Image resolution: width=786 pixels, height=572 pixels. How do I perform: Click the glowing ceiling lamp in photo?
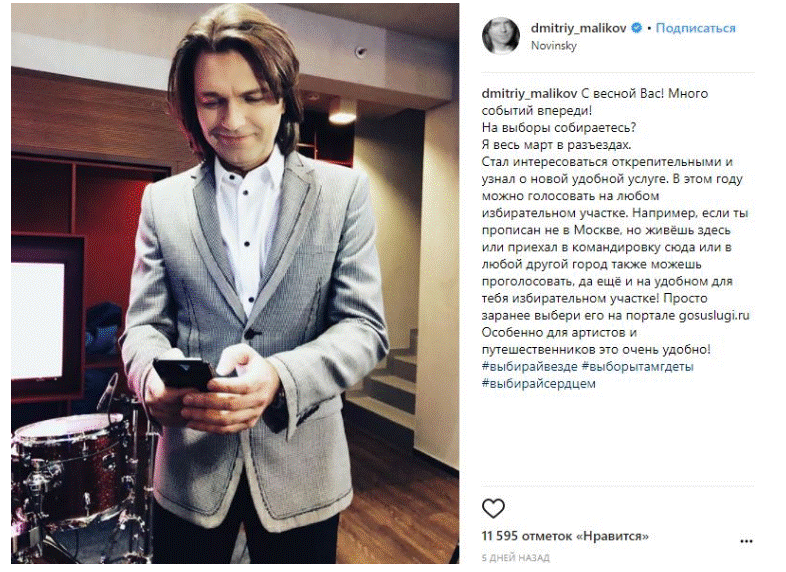342,118
